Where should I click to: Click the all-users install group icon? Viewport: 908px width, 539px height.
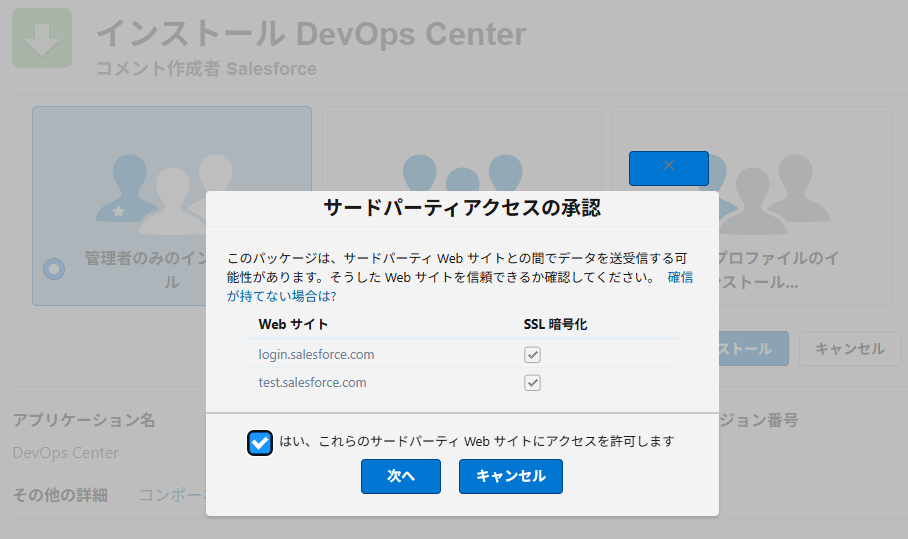tap(462, 173)
